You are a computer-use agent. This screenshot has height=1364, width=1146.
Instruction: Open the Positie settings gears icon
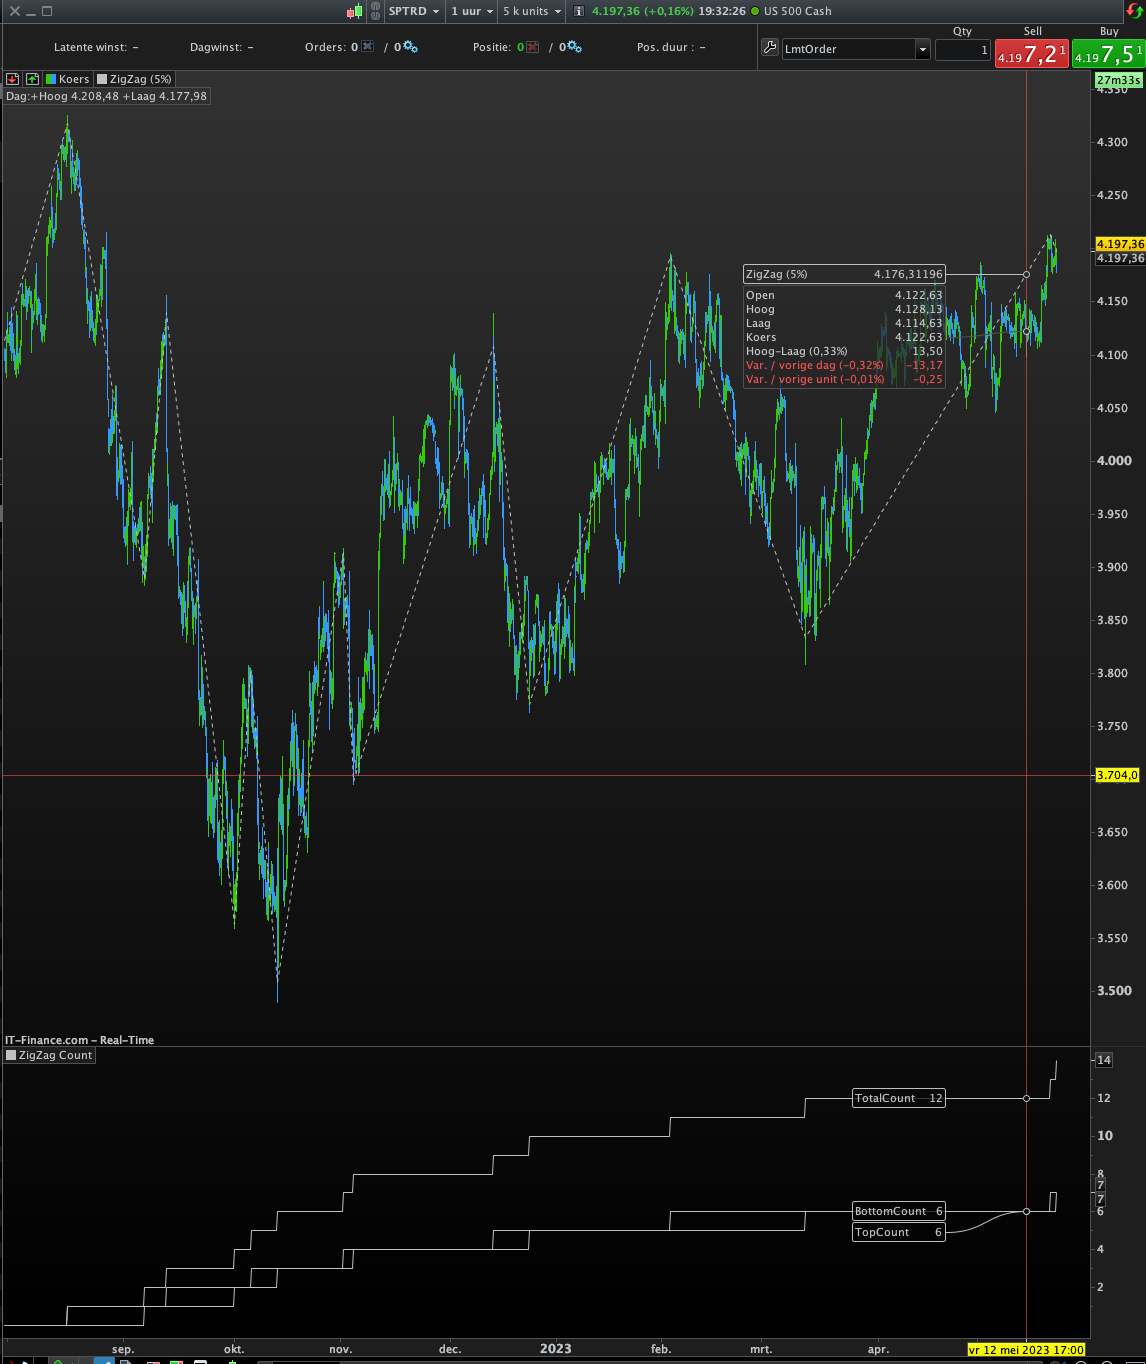[574, 47]
